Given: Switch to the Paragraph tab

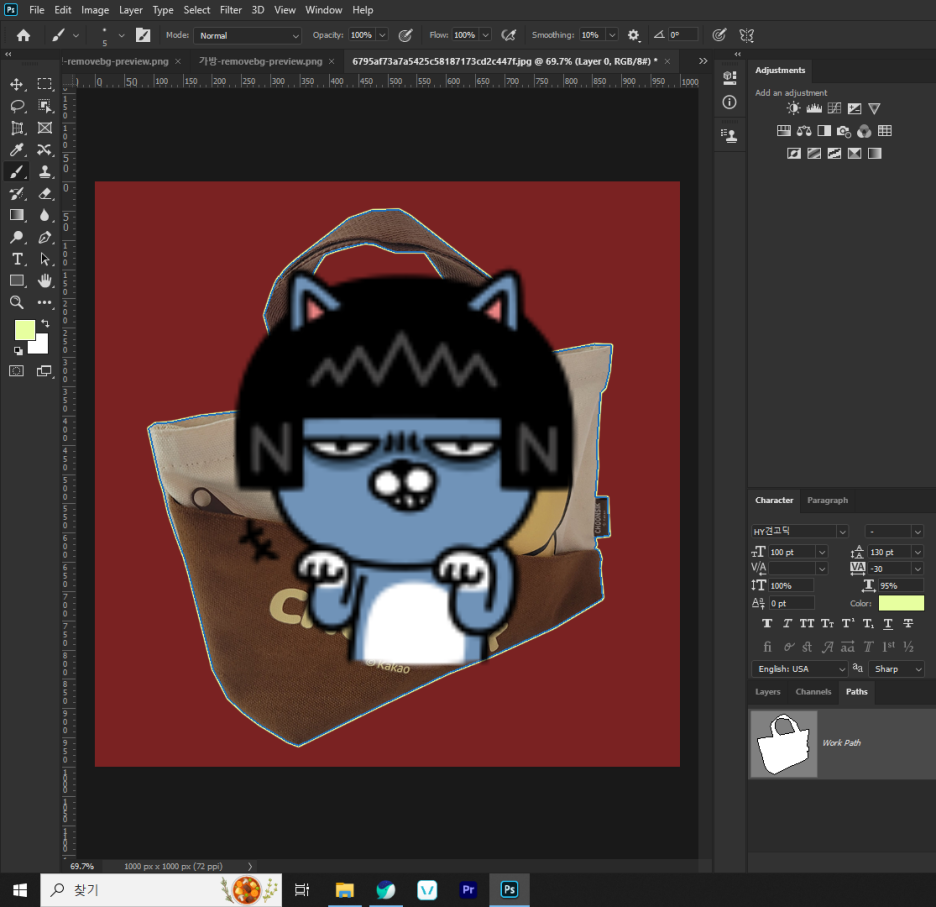Looking at the screenshot, I should [x=827, y=500].
